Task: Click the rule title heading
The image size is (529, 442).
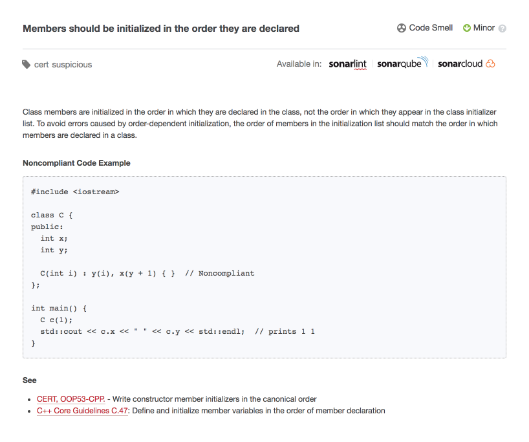Action: 161,29
